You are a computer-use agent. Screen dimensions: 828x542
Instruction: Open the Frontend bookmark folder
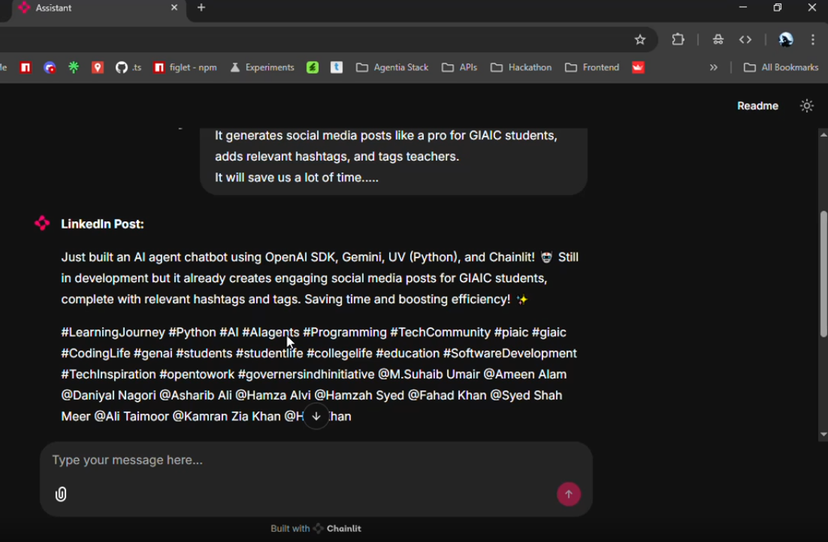(592, 68)
